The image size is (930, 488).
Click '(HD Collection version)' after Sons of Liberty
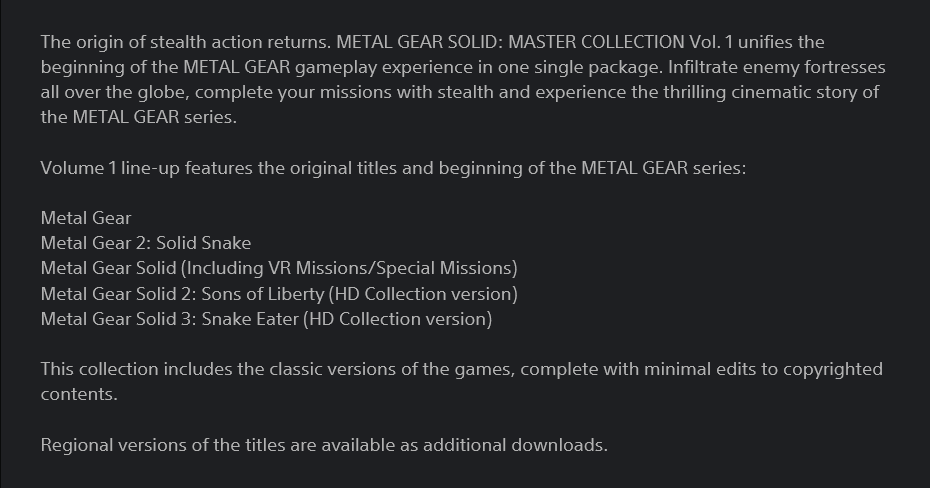[x=423, y=294]
